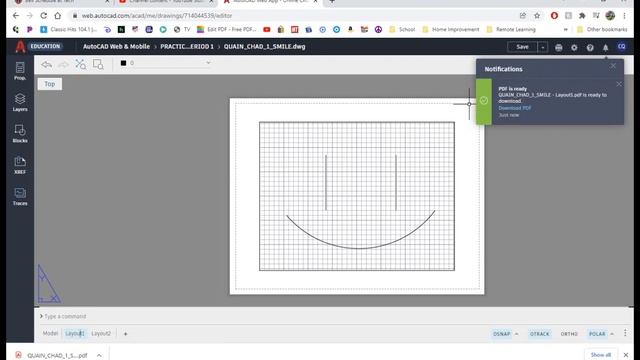Click the undo arrow in toolbar

point(47,64)
